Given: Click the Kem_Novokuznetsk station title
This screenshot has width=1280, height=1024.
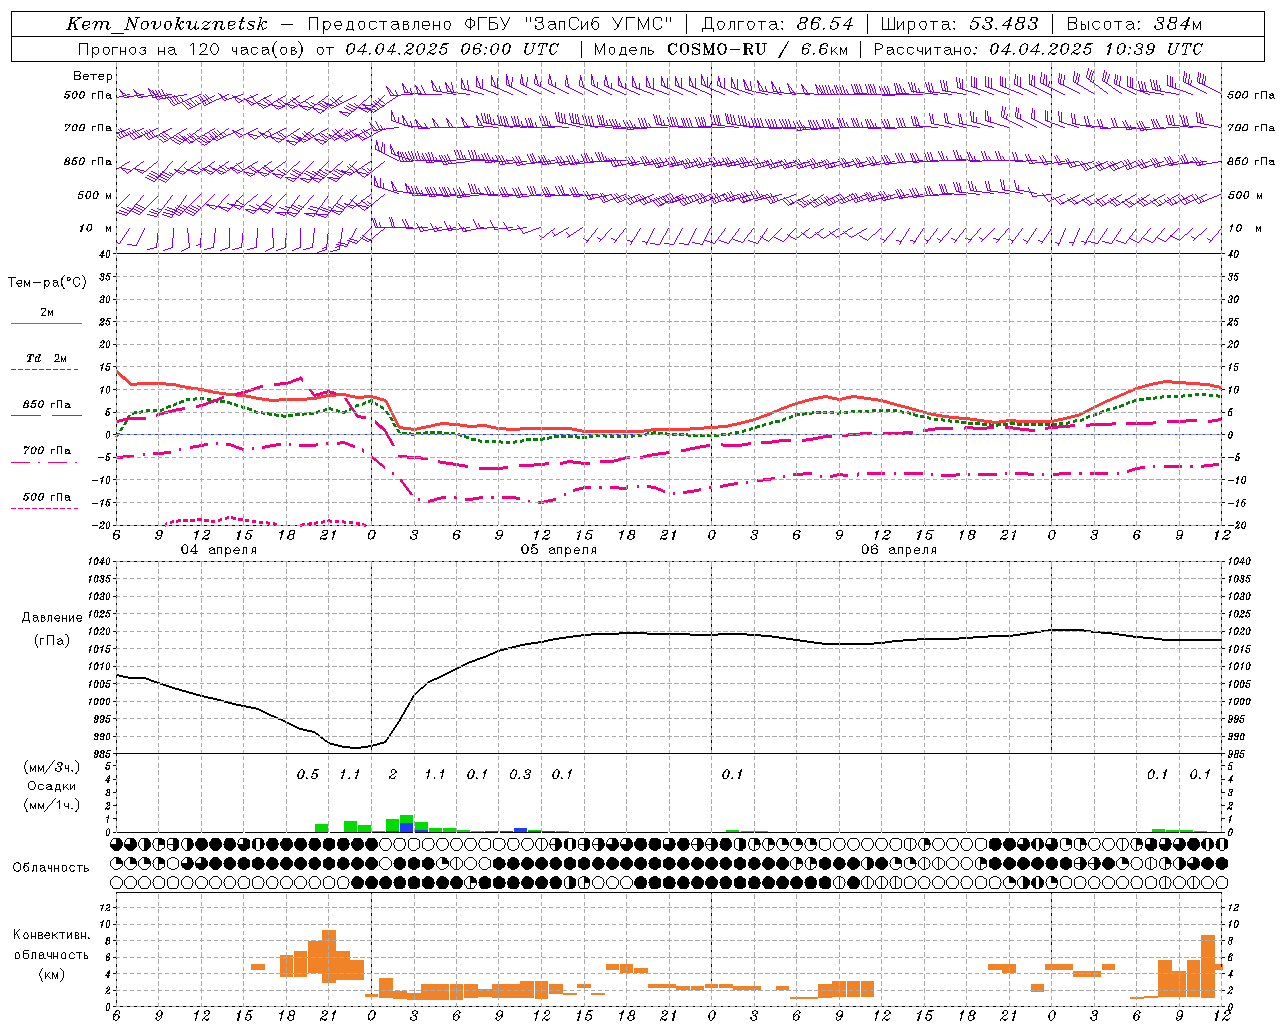Looking at the screenshot, I should (x=166, y=24).
